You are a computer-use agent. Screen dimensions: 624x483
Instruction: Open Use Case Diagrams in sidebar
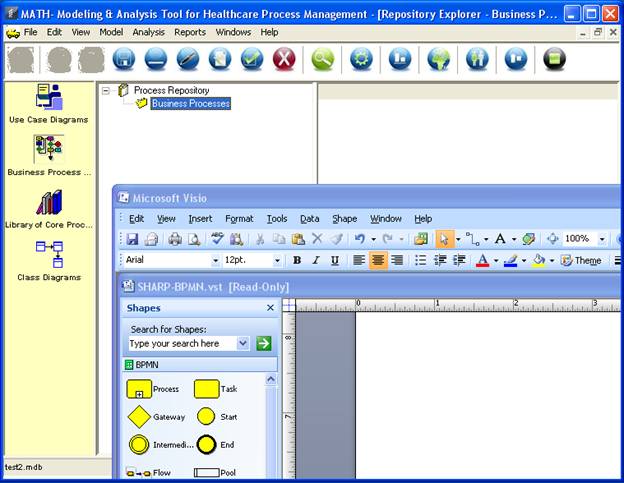(48, 99)
